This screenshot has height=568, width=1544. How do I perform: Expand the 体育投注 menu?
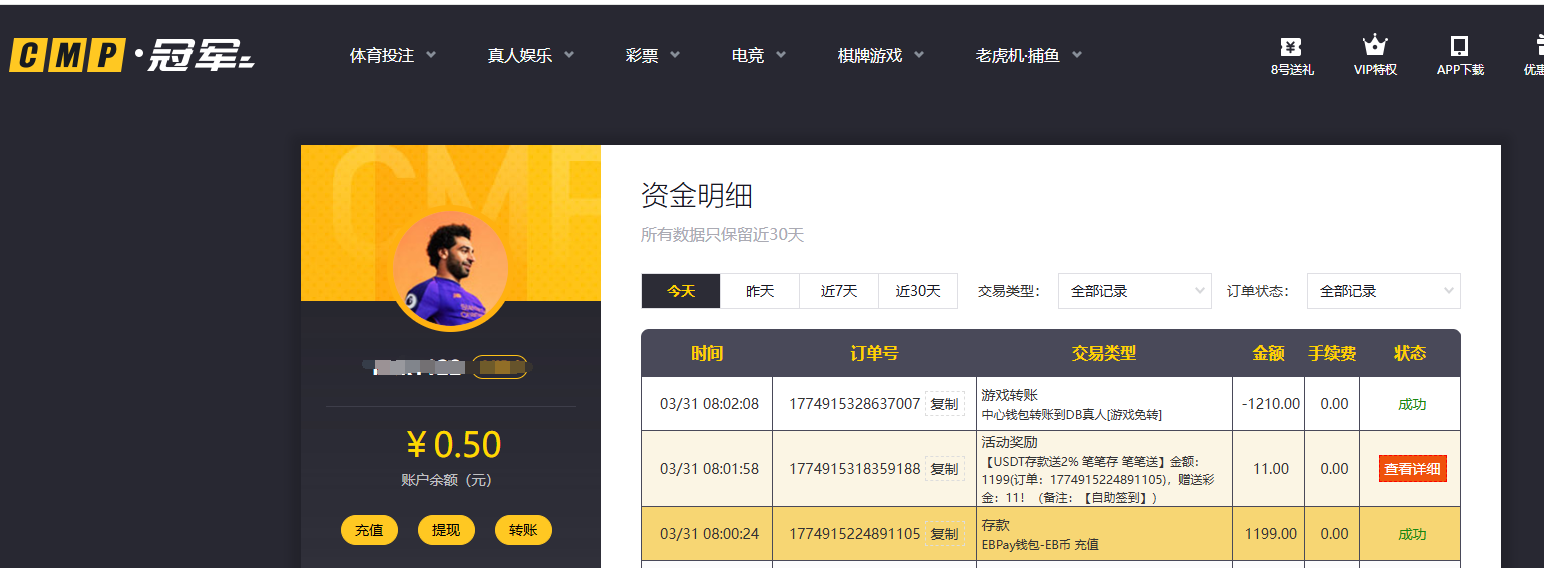(x=392, y=56)
